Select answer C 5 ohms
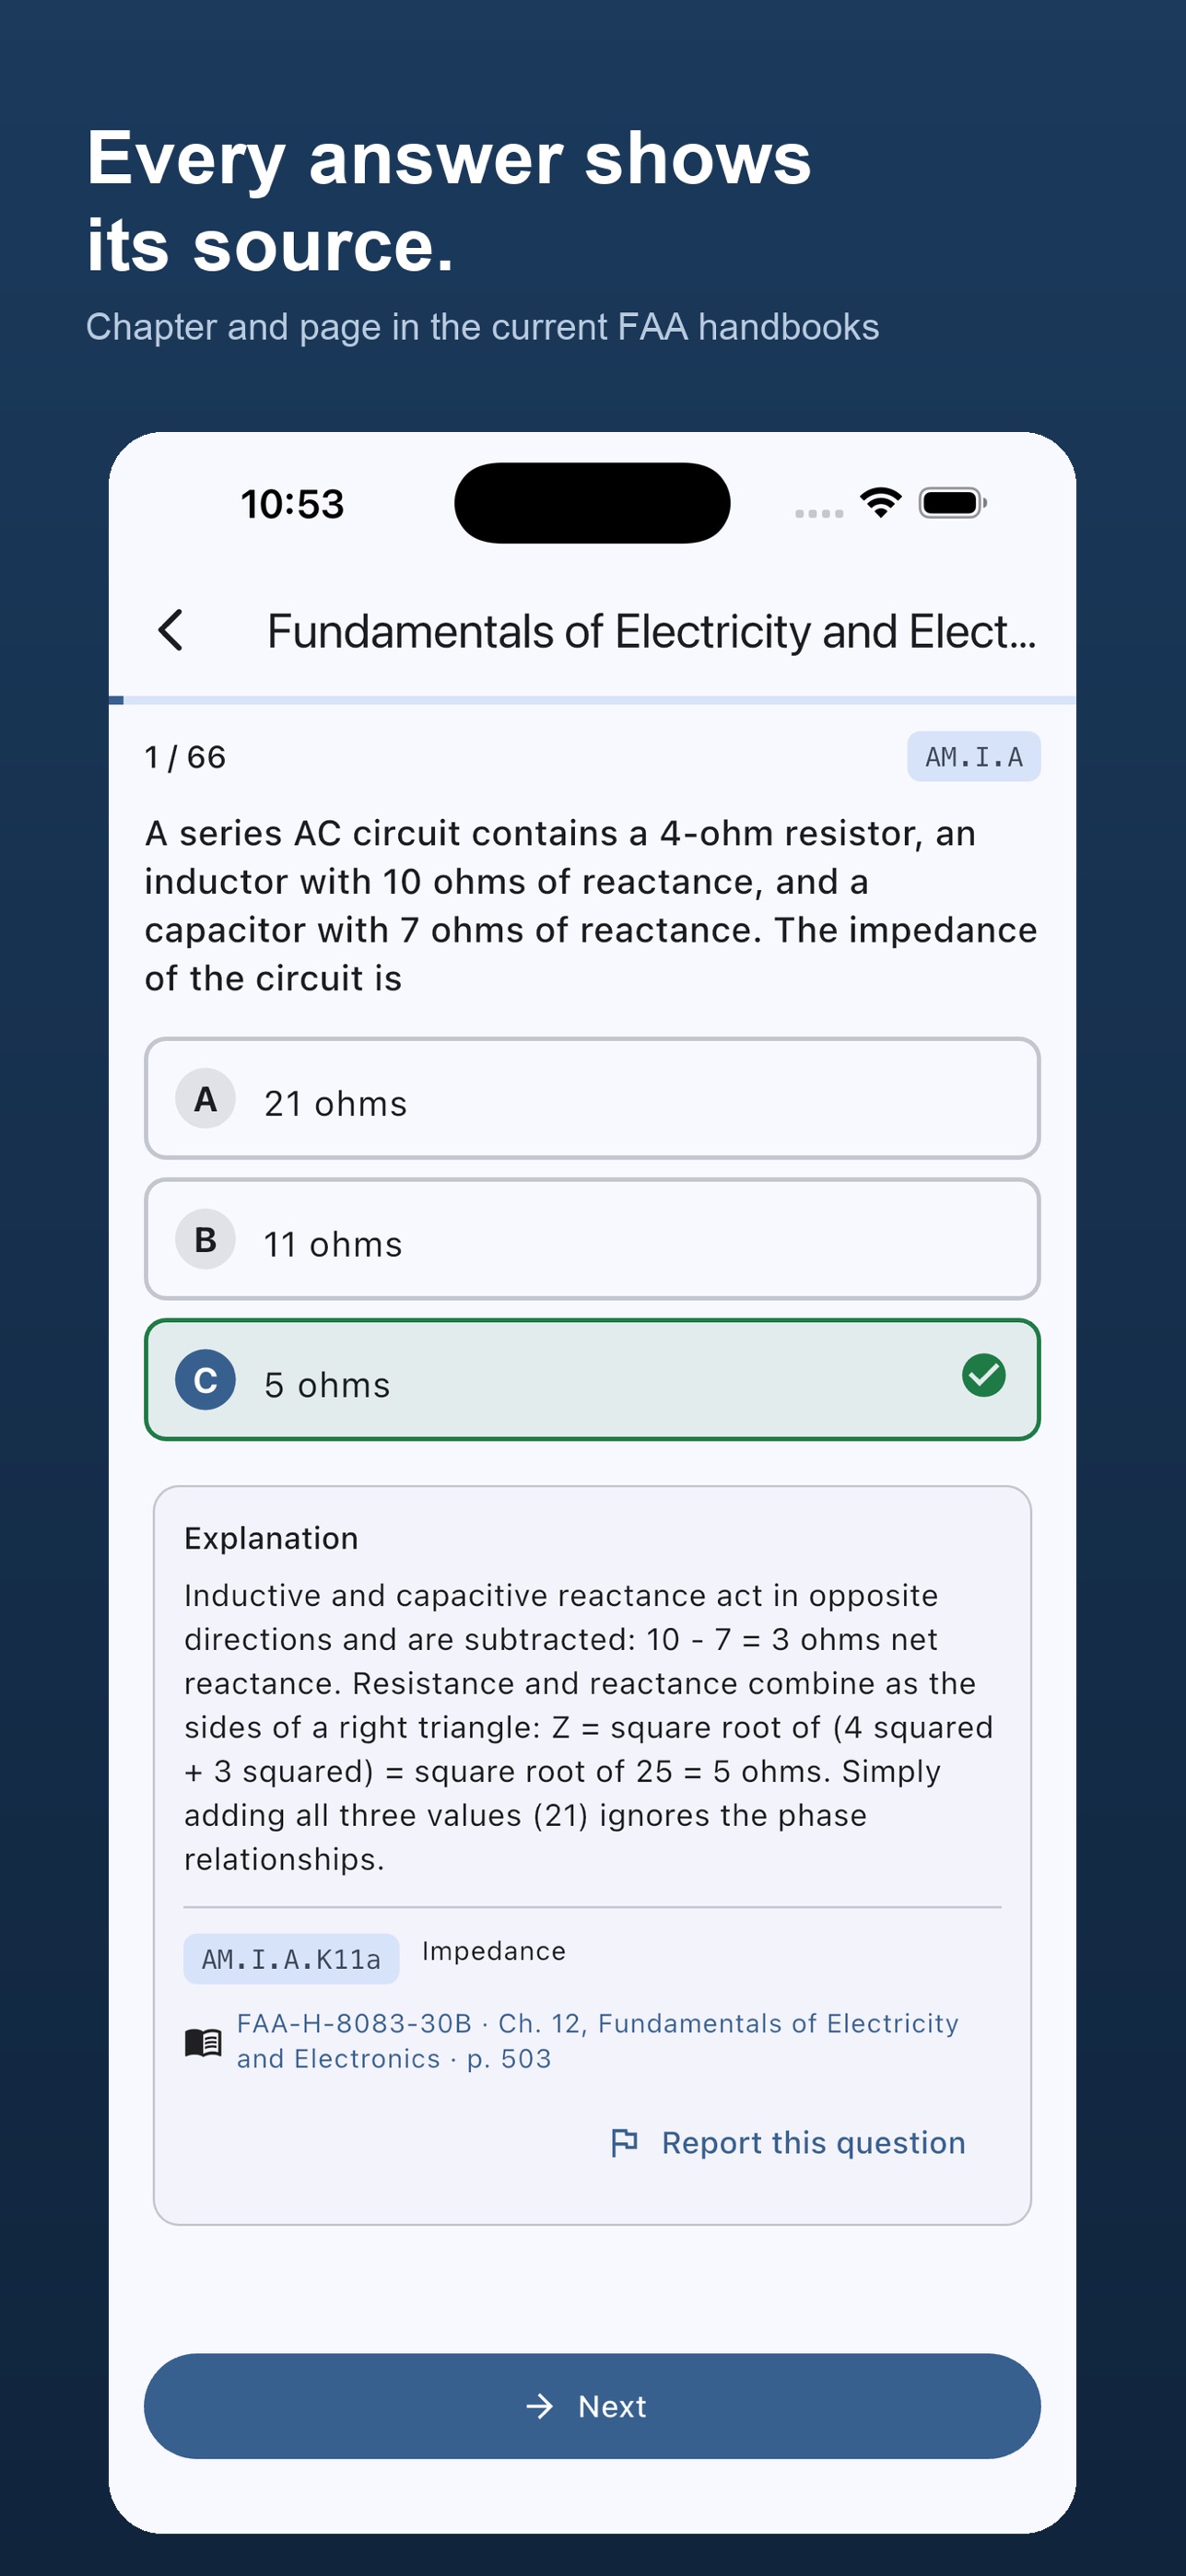 (592, 1380)
